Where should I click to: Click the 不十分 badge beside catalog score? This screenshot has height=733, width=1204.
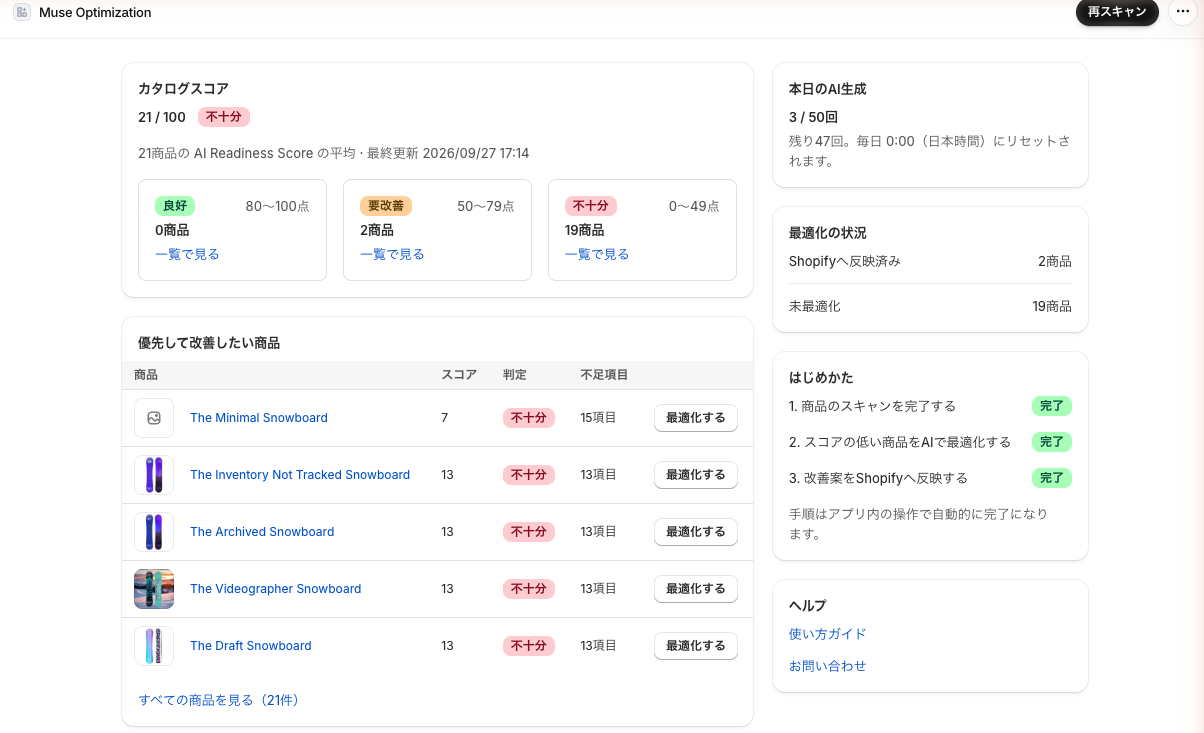coord(224,117)
